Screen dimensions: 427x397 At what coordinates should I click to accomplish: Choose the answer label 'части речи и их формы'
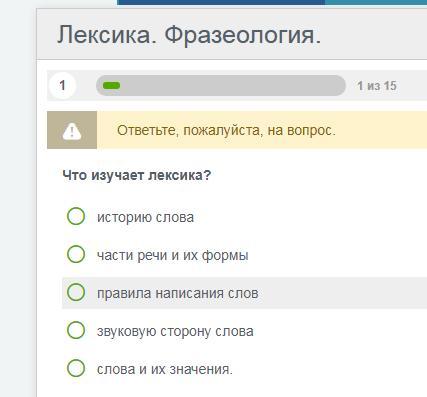pos(173,255)
